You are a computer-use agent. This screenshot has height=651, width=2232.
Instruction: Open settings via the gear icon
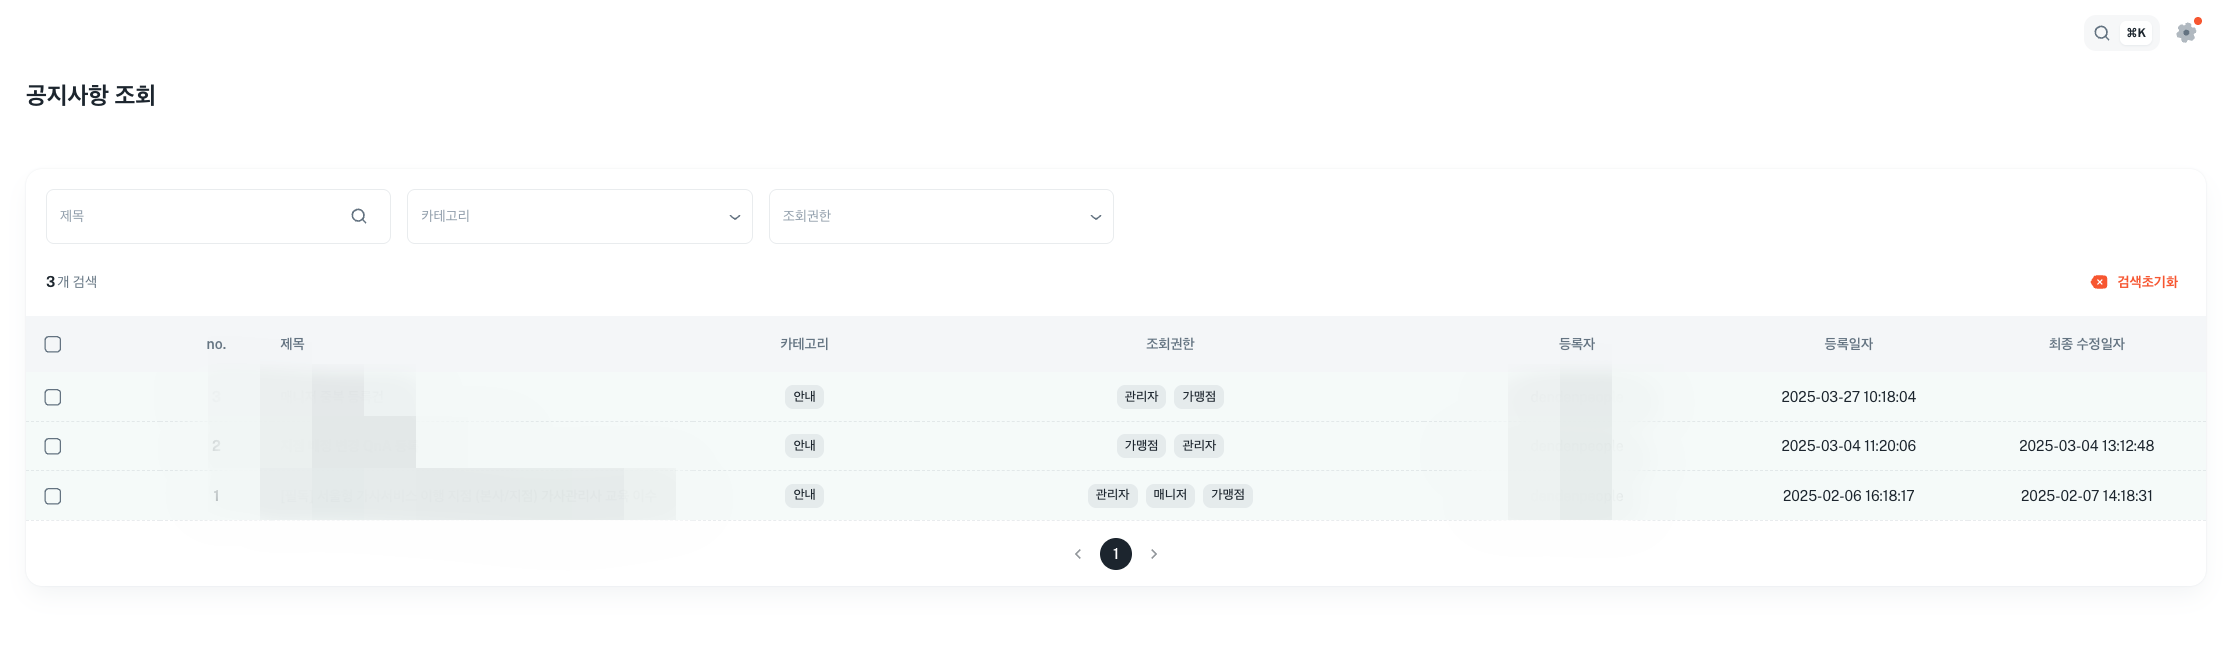coord(2186,33)
